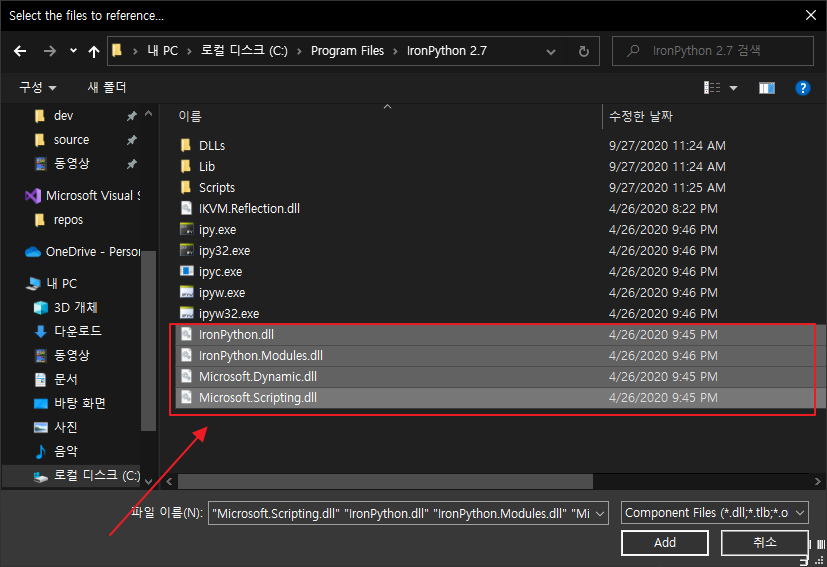Expand the address bar history dropdown
The height and width of the screenshot is (567, 827).
(x=551, y=52)
